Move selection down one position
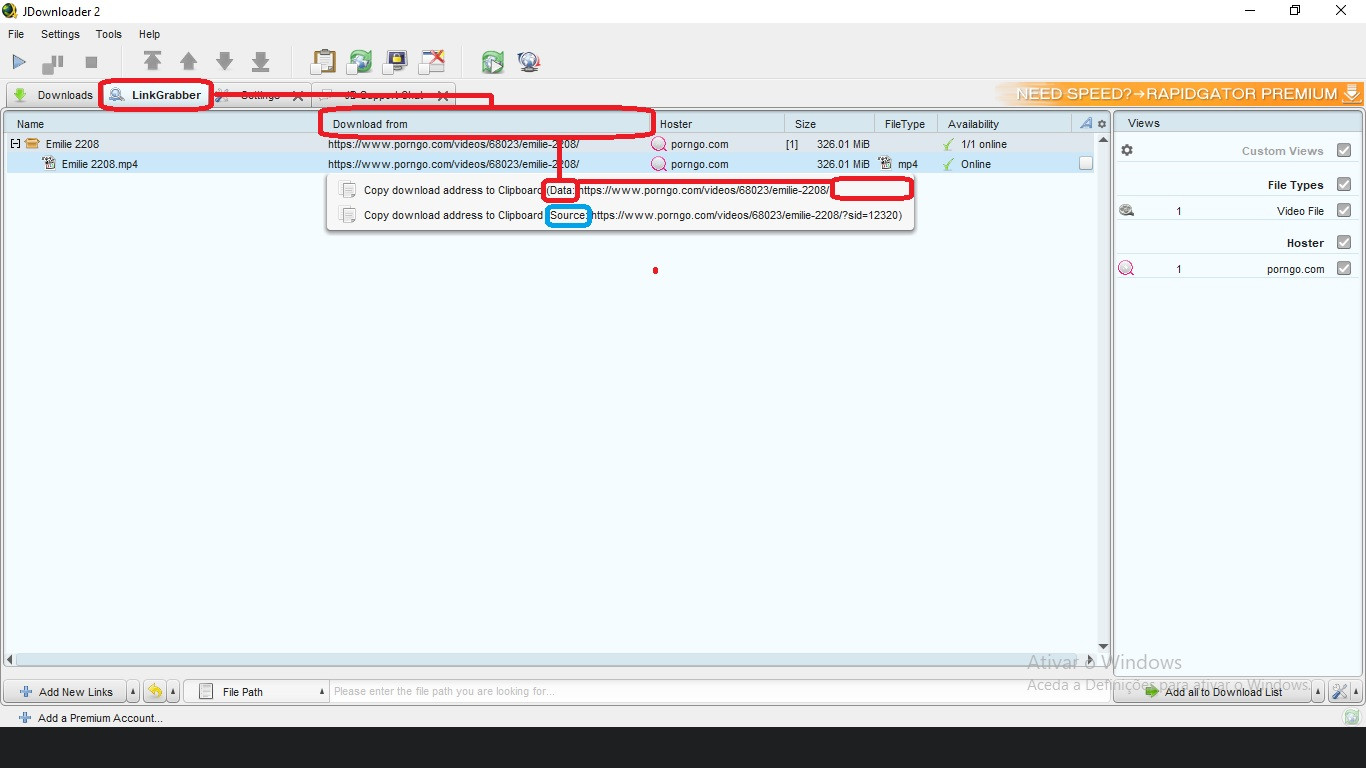The image size is (1366, 768). pyautogui.click(x=224, y=62)
